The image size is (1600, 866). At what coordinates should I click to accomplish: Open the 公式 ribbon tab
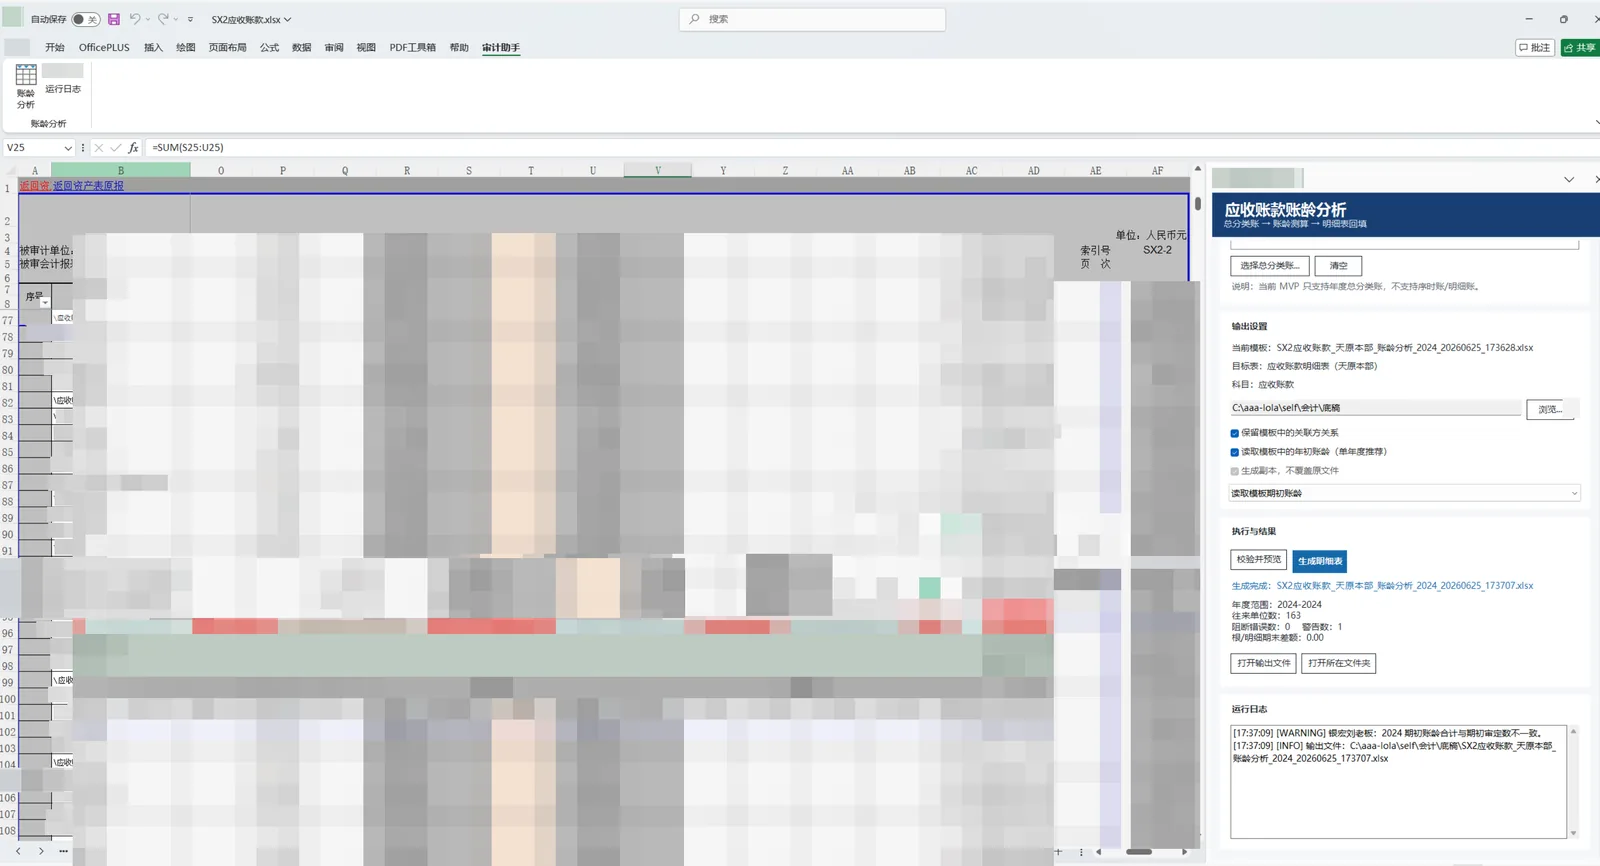click(x=269, y=47)
